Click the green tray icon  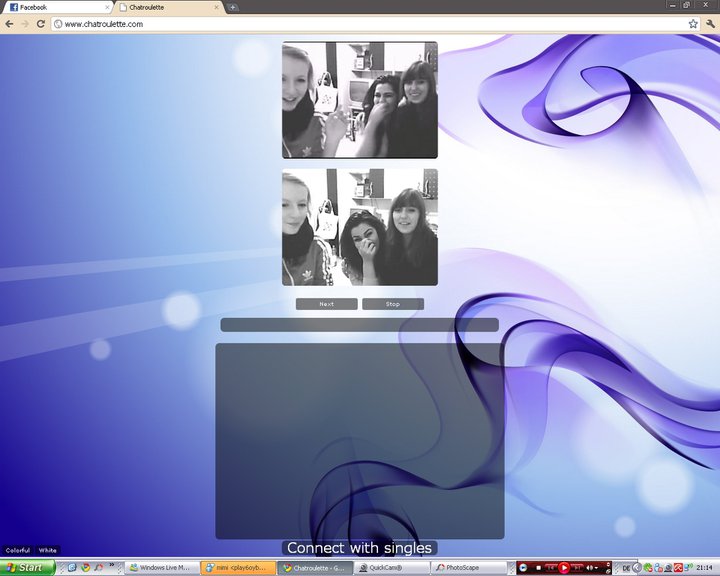point(648,568)
